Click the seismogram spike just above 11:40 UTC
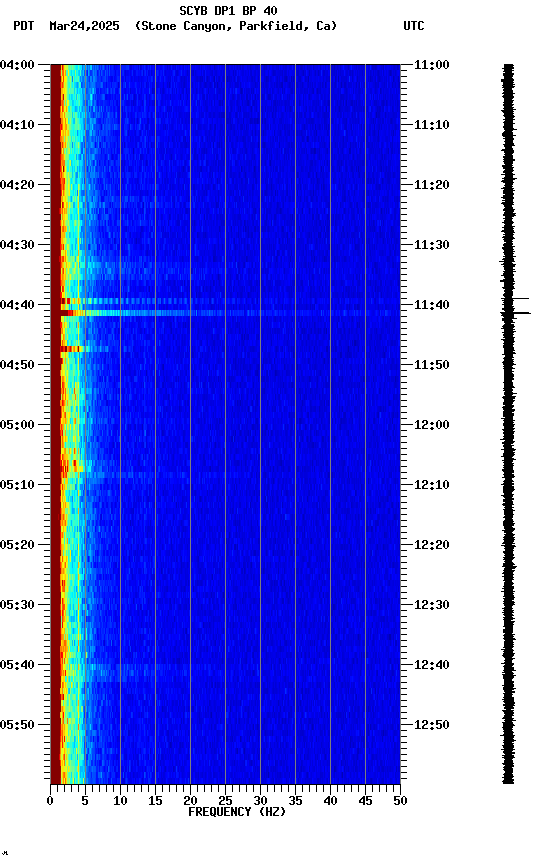This screenshot has width=552, height=864. pos(521,299)
